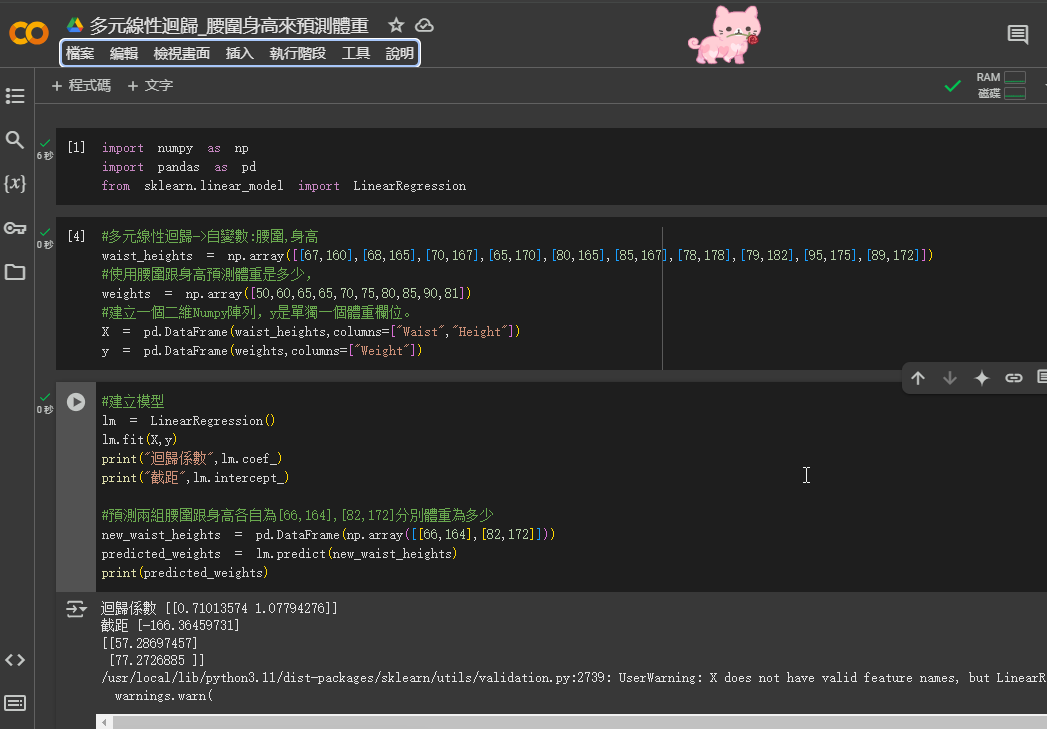Open the secrets key panel
The width and height of the screenshot is (1047, 729).
pos(15,228)
